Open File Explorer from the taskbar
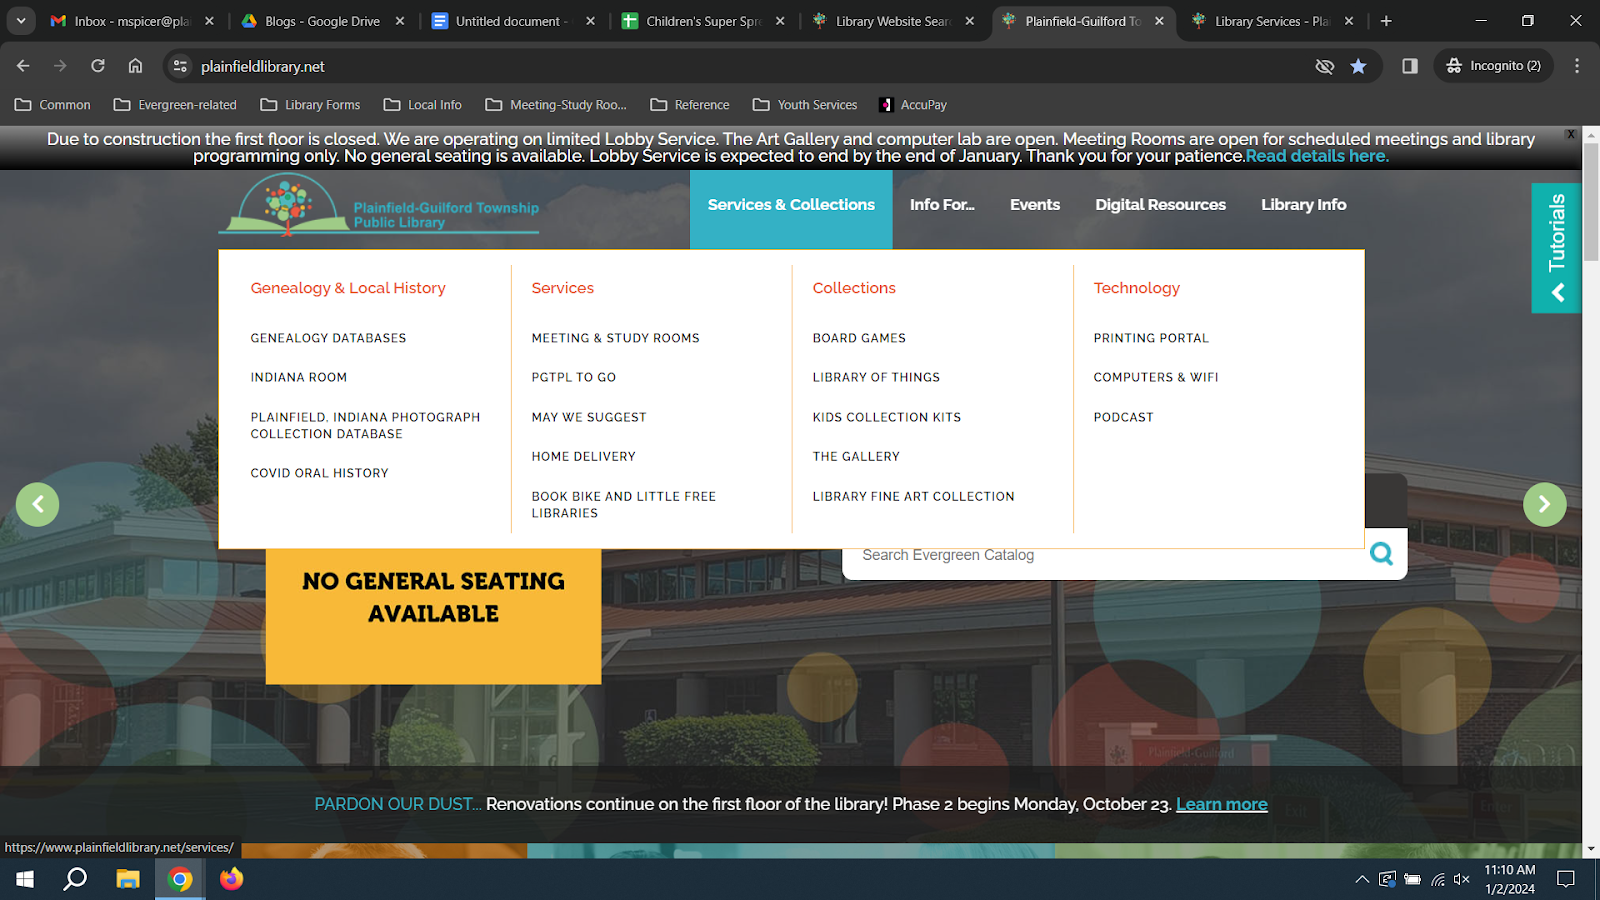The width and height of the screenshot is (1600, 900). pyautogui.click(x=128, y=879)
